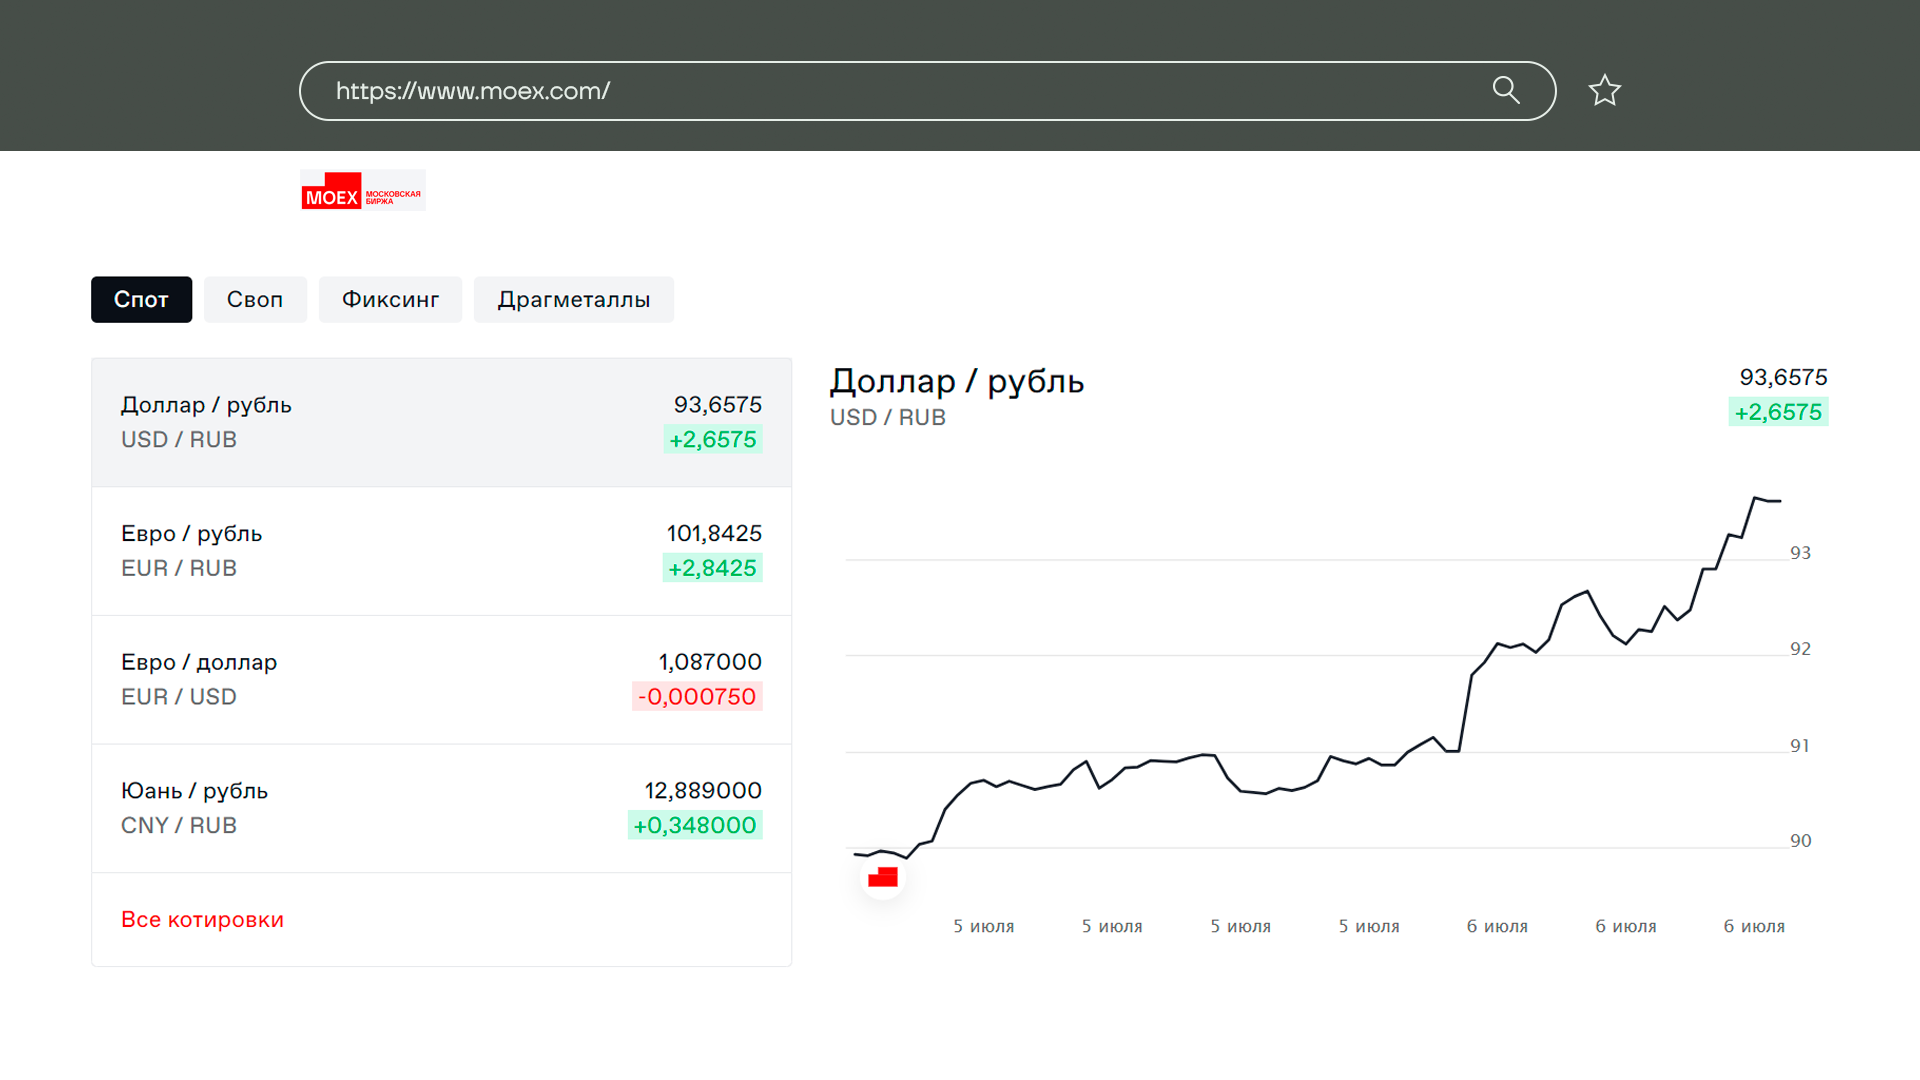Select the Юань / рубль quote row

click(x=441, y=808)
